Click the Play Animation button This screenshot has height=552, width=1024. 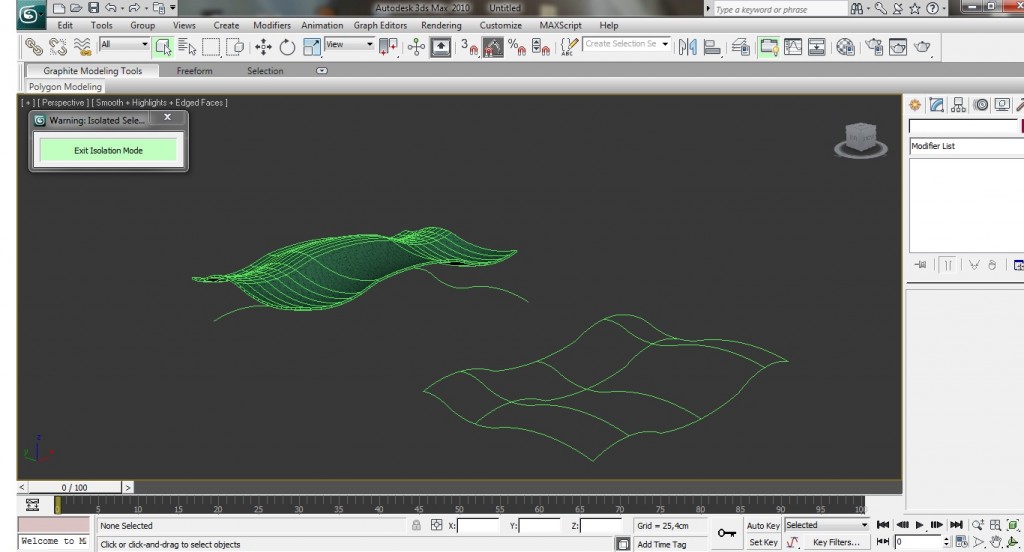920,525
